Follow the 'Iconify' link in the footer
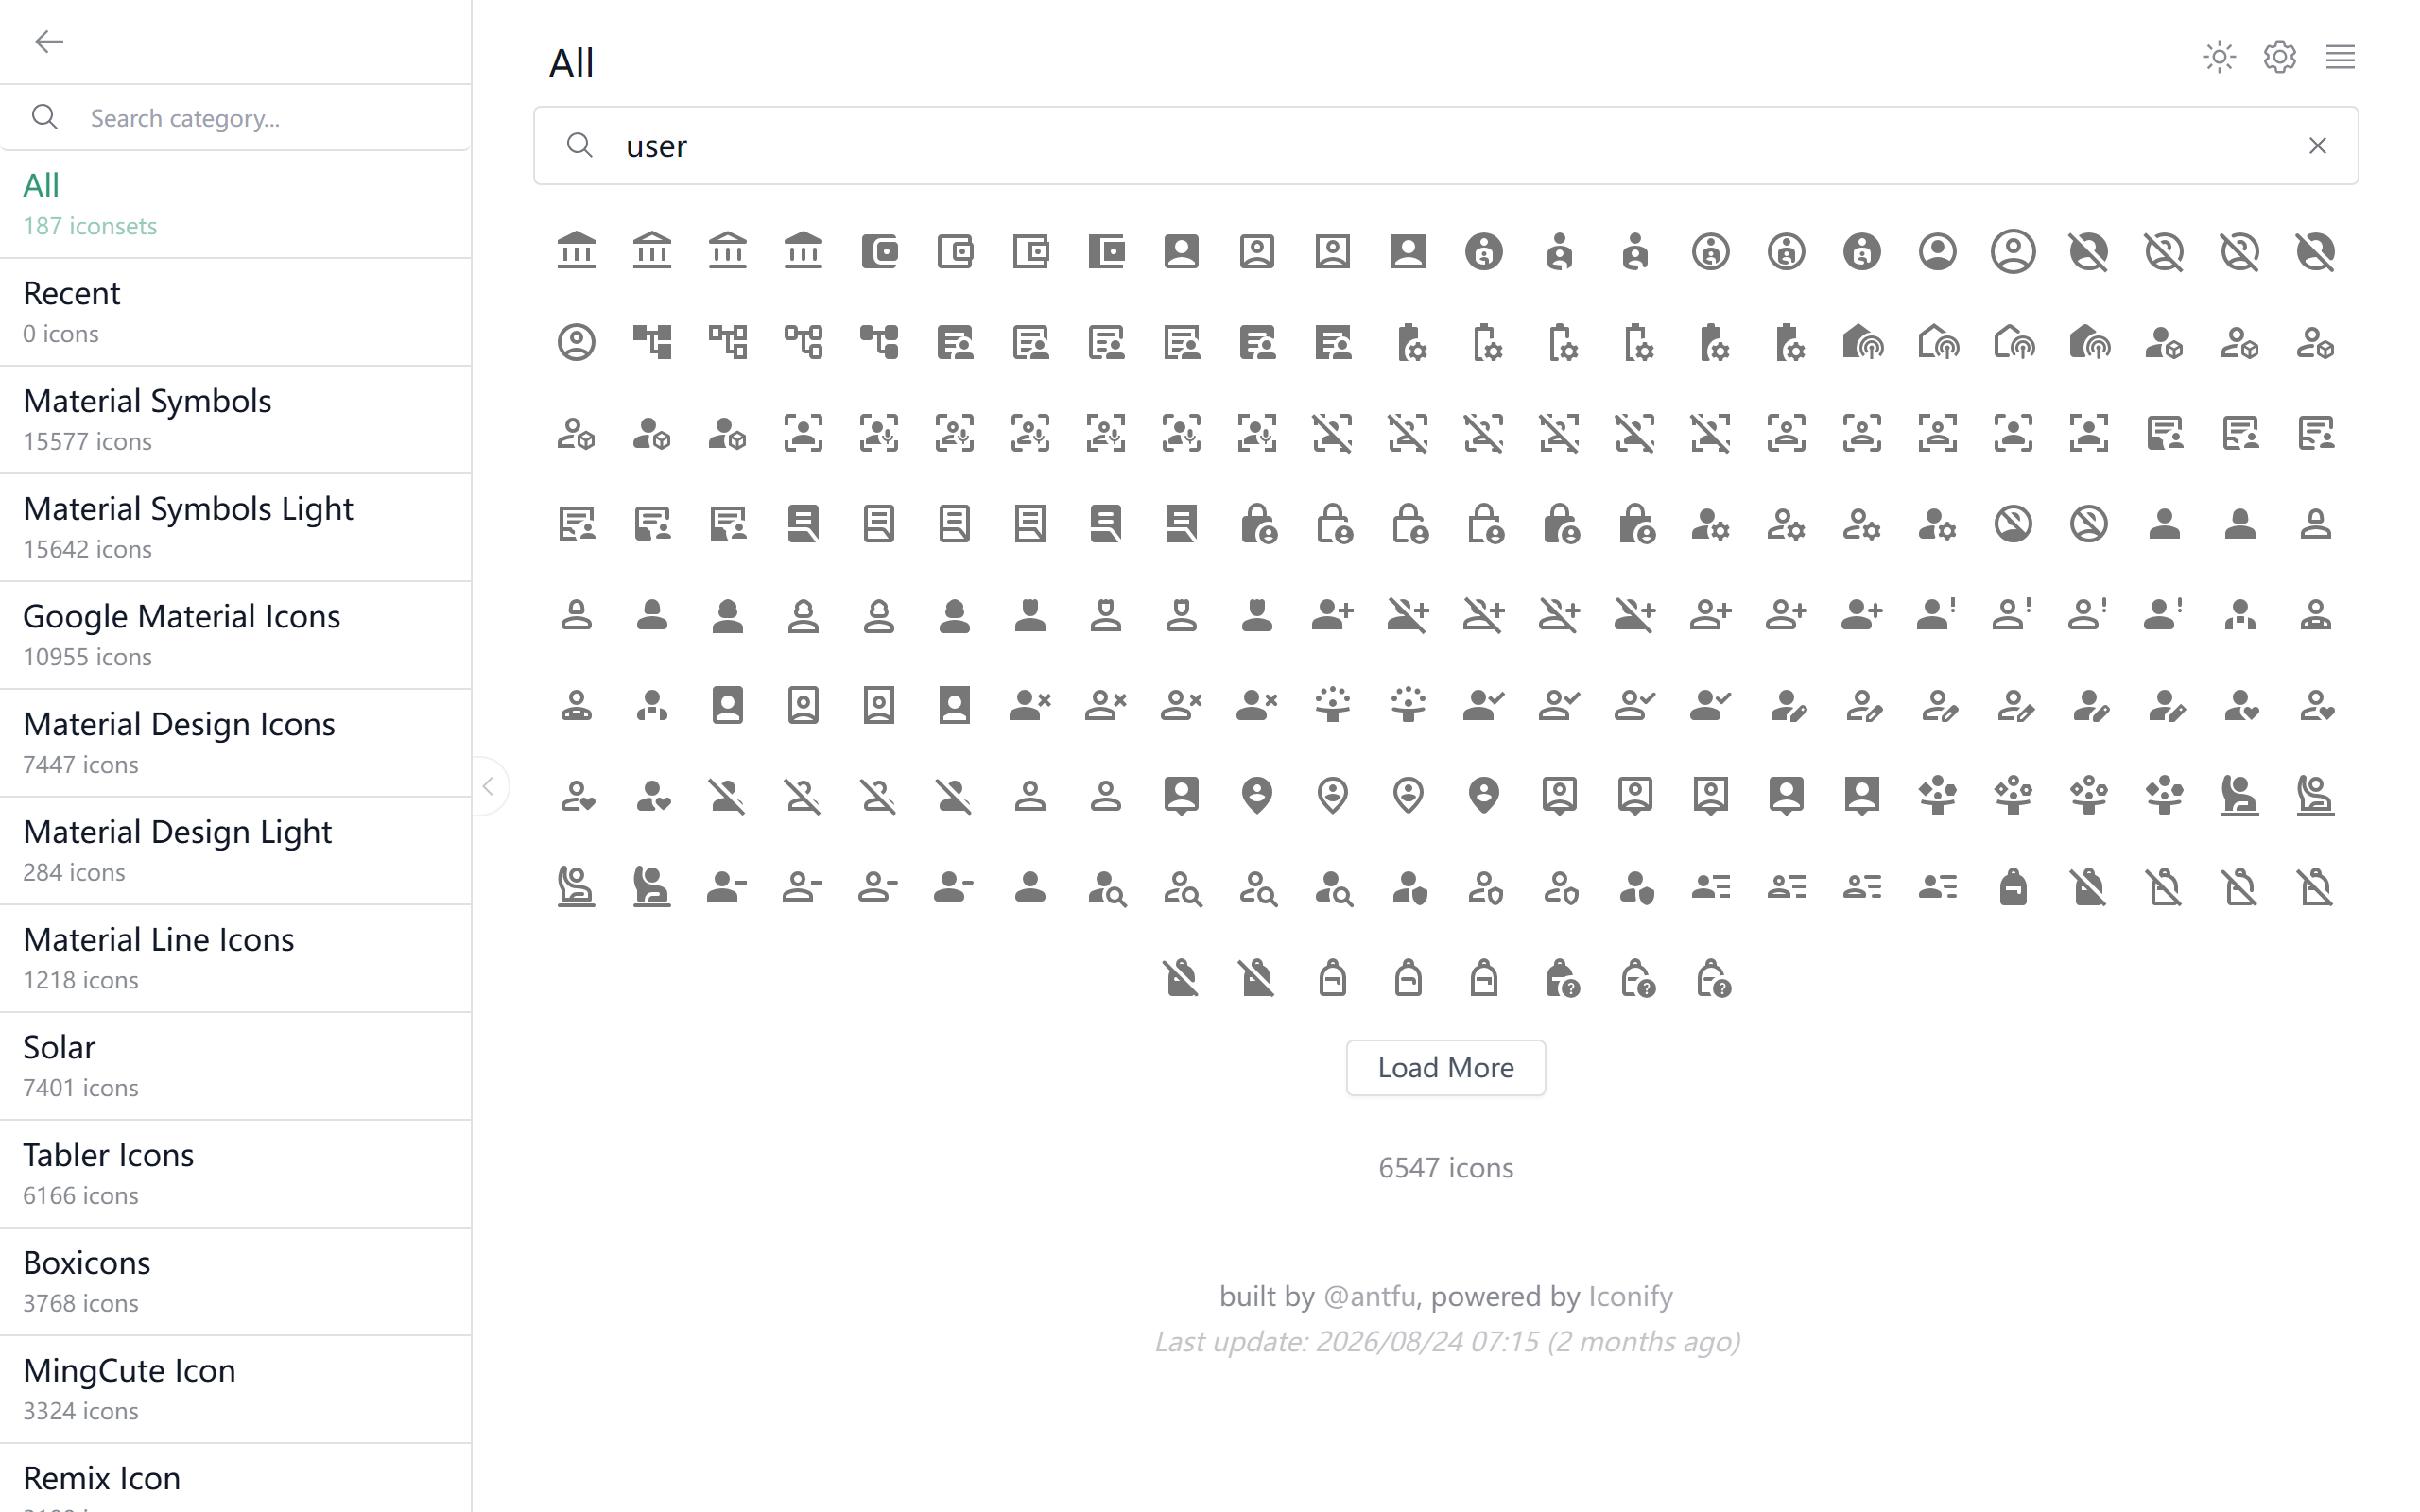The image size is (2420, 1512). pyautogui.click(x=1630, y=1297)
